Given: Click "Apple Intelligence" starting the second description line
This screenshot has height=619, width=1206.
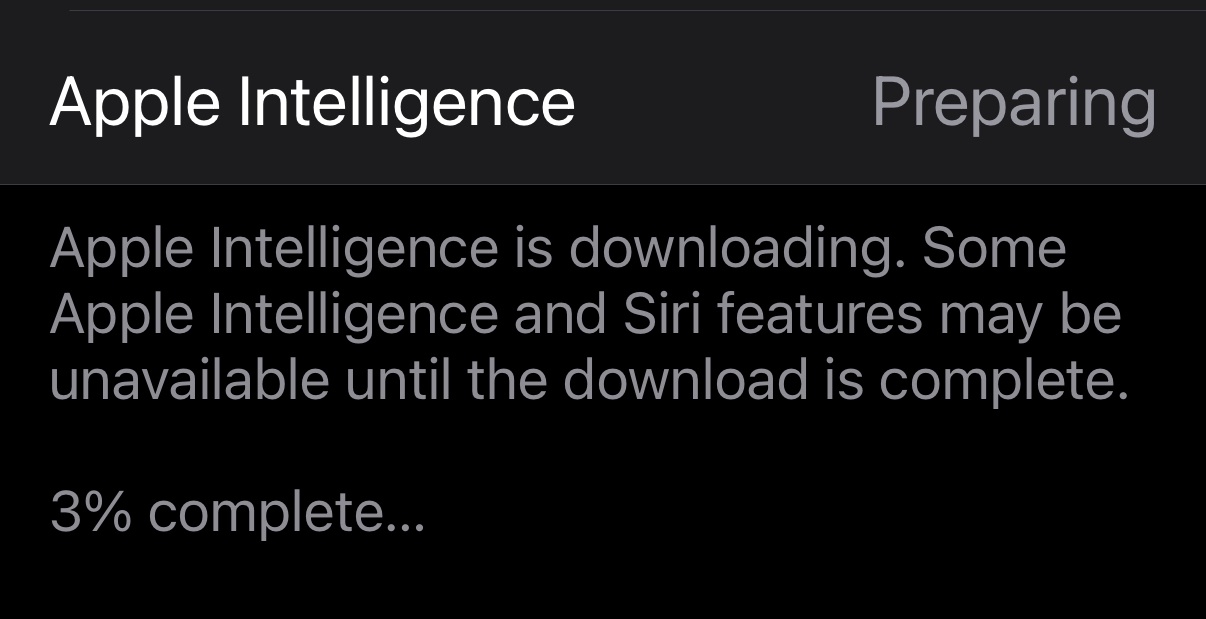Looking at the screenshot, I should tap(273, 315).
